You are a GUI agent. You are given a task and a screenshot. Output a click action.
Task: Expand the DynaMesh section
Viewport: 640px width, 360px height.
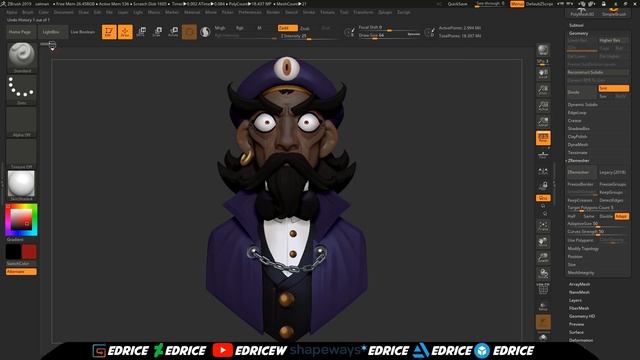(x=578, y=144)
